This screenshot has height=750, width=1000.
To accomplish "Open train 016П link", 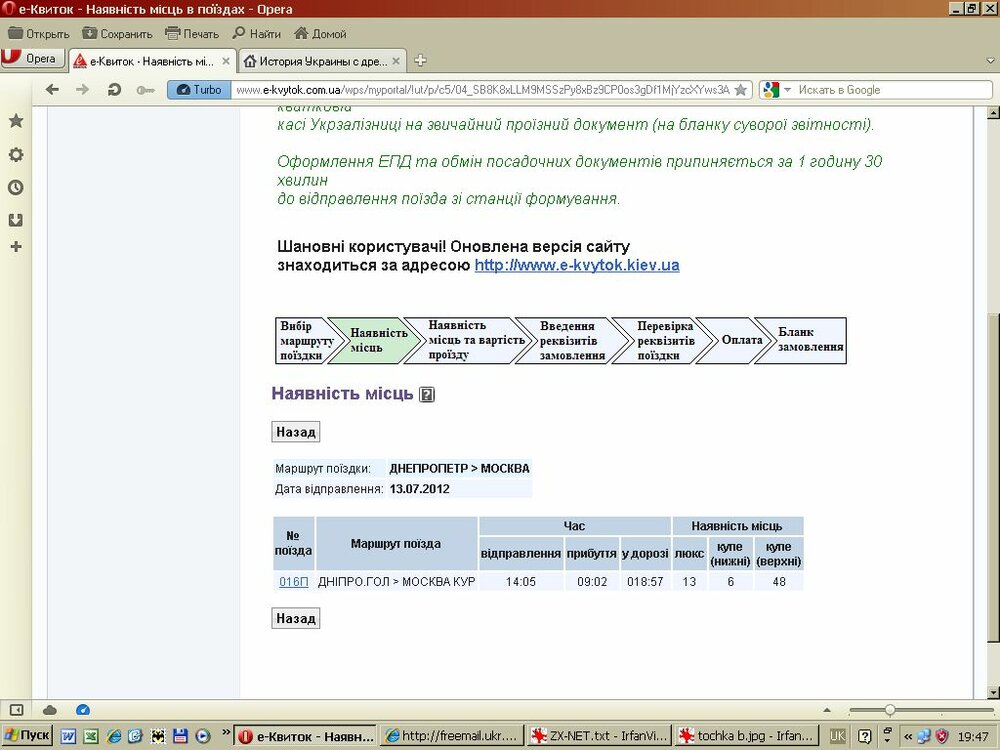I will click(294, 581).
